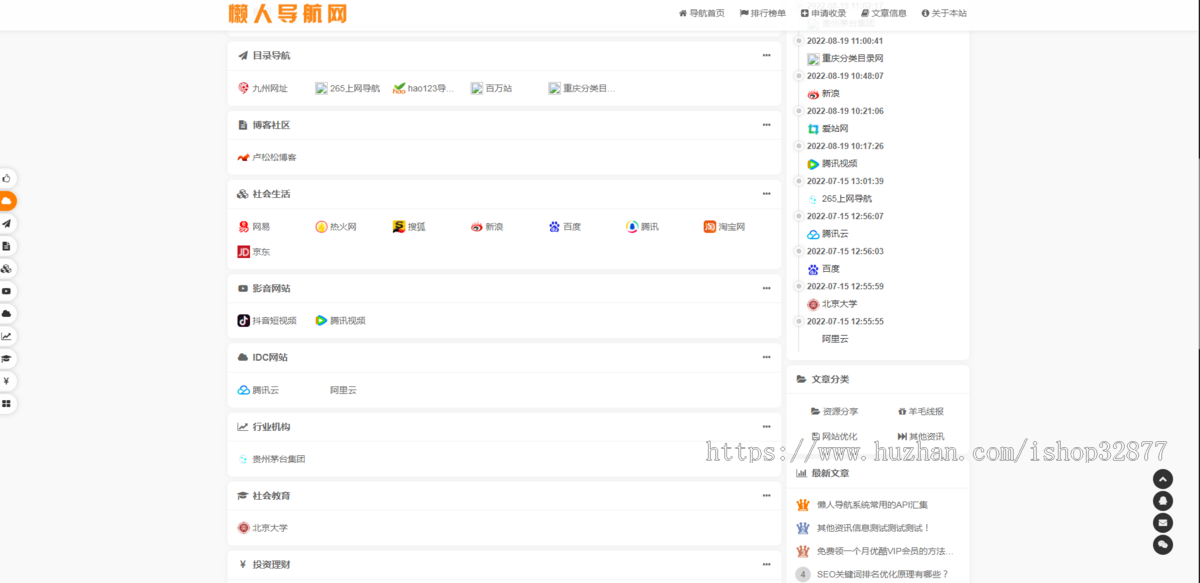1200x583 pixels.
Task: Click the thumbs-up icon in left sidebar
Action: pyautogui.click(x=6, y=178)
